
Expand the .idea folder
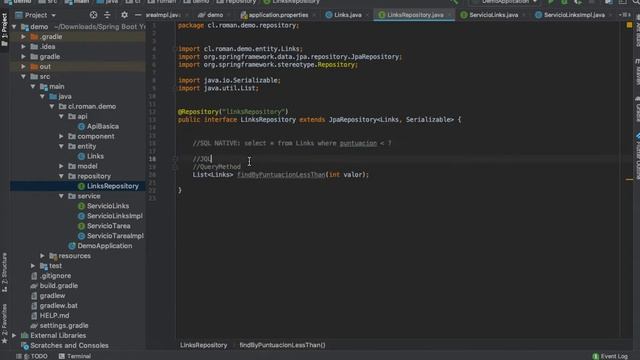click(23, 47)
